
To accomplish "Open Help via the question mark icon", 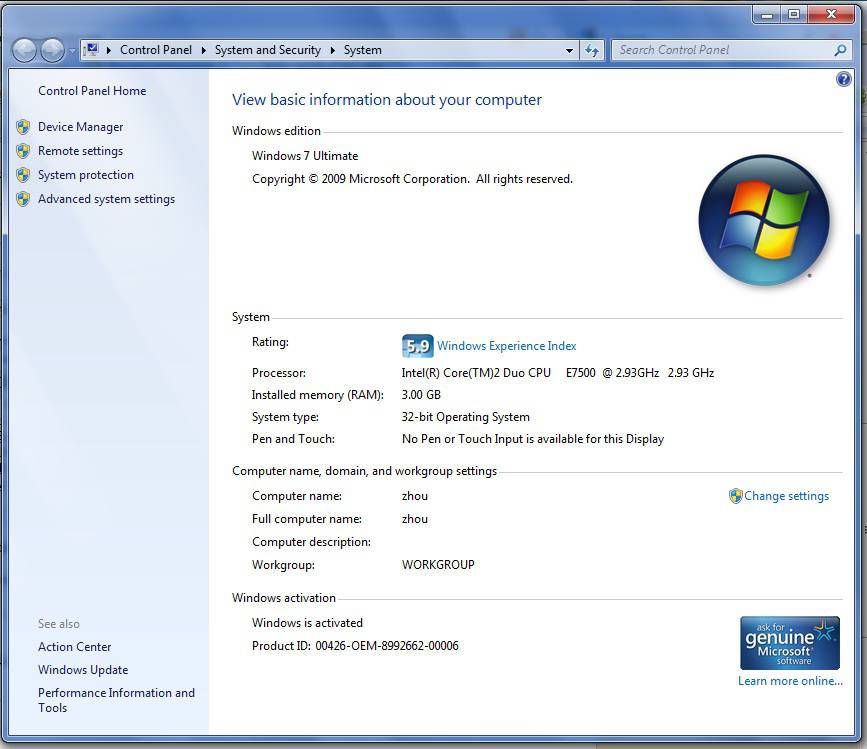I will (x=844, y=80).
